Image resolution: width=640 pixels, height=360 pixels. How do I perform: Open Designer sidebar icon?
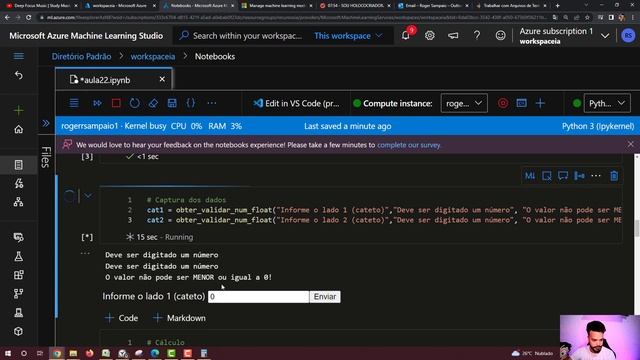click(x=18, y=202)
